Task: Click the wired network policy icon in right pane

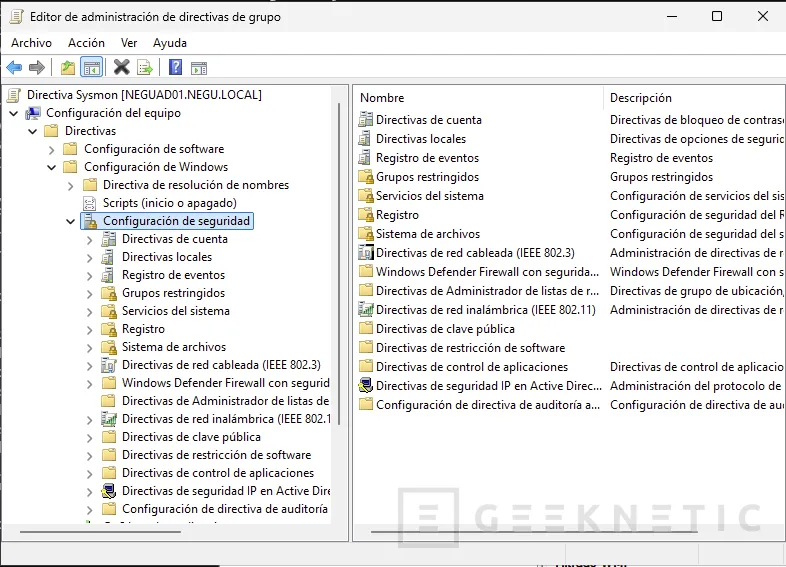Action: click(x=366, y=252)
